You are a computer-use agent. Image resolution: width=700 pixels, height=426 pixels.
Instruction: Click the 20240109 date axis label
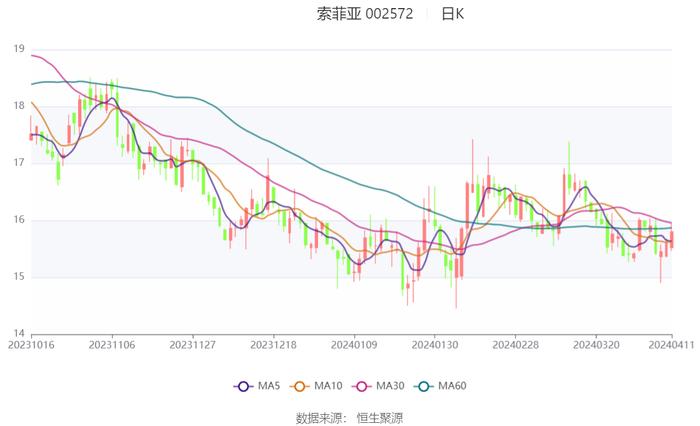click(x=354, y=345)
